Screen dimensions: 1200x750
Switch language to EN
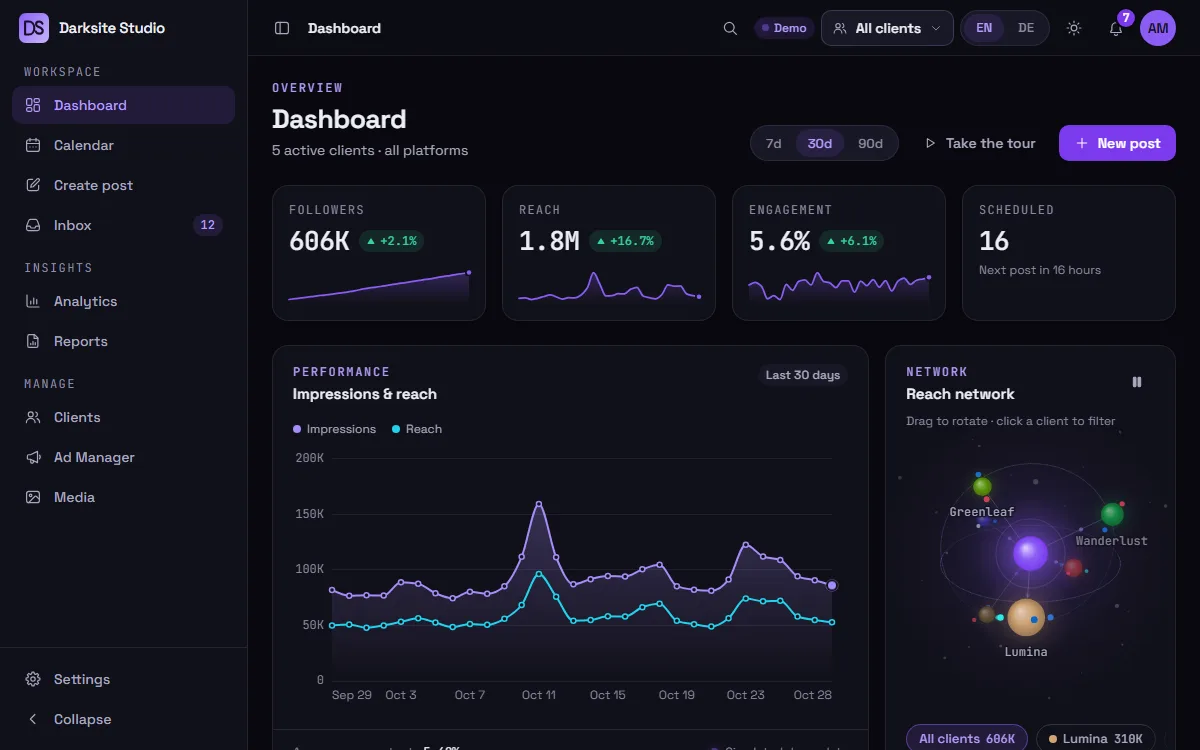[x=984, y=28]
